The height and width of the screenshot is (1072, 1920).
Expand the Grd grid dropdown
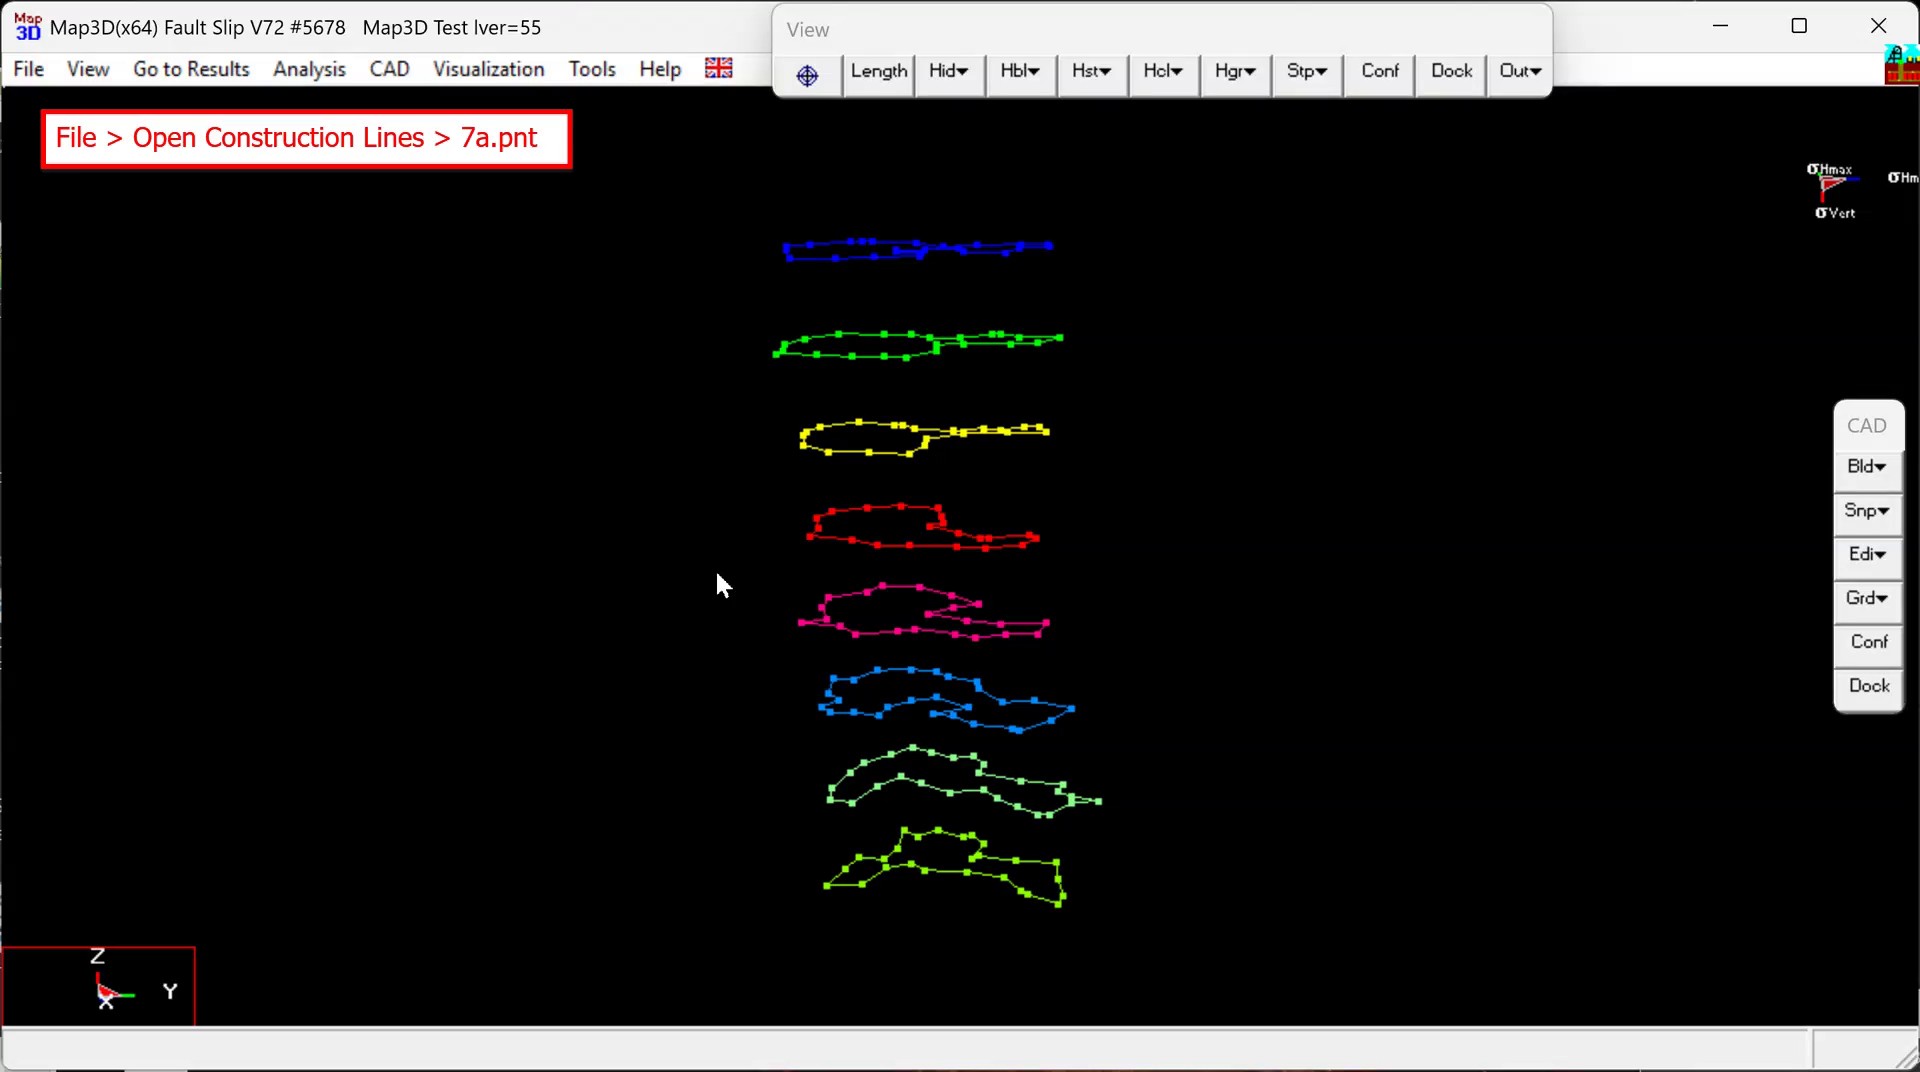coord(1866,599)
